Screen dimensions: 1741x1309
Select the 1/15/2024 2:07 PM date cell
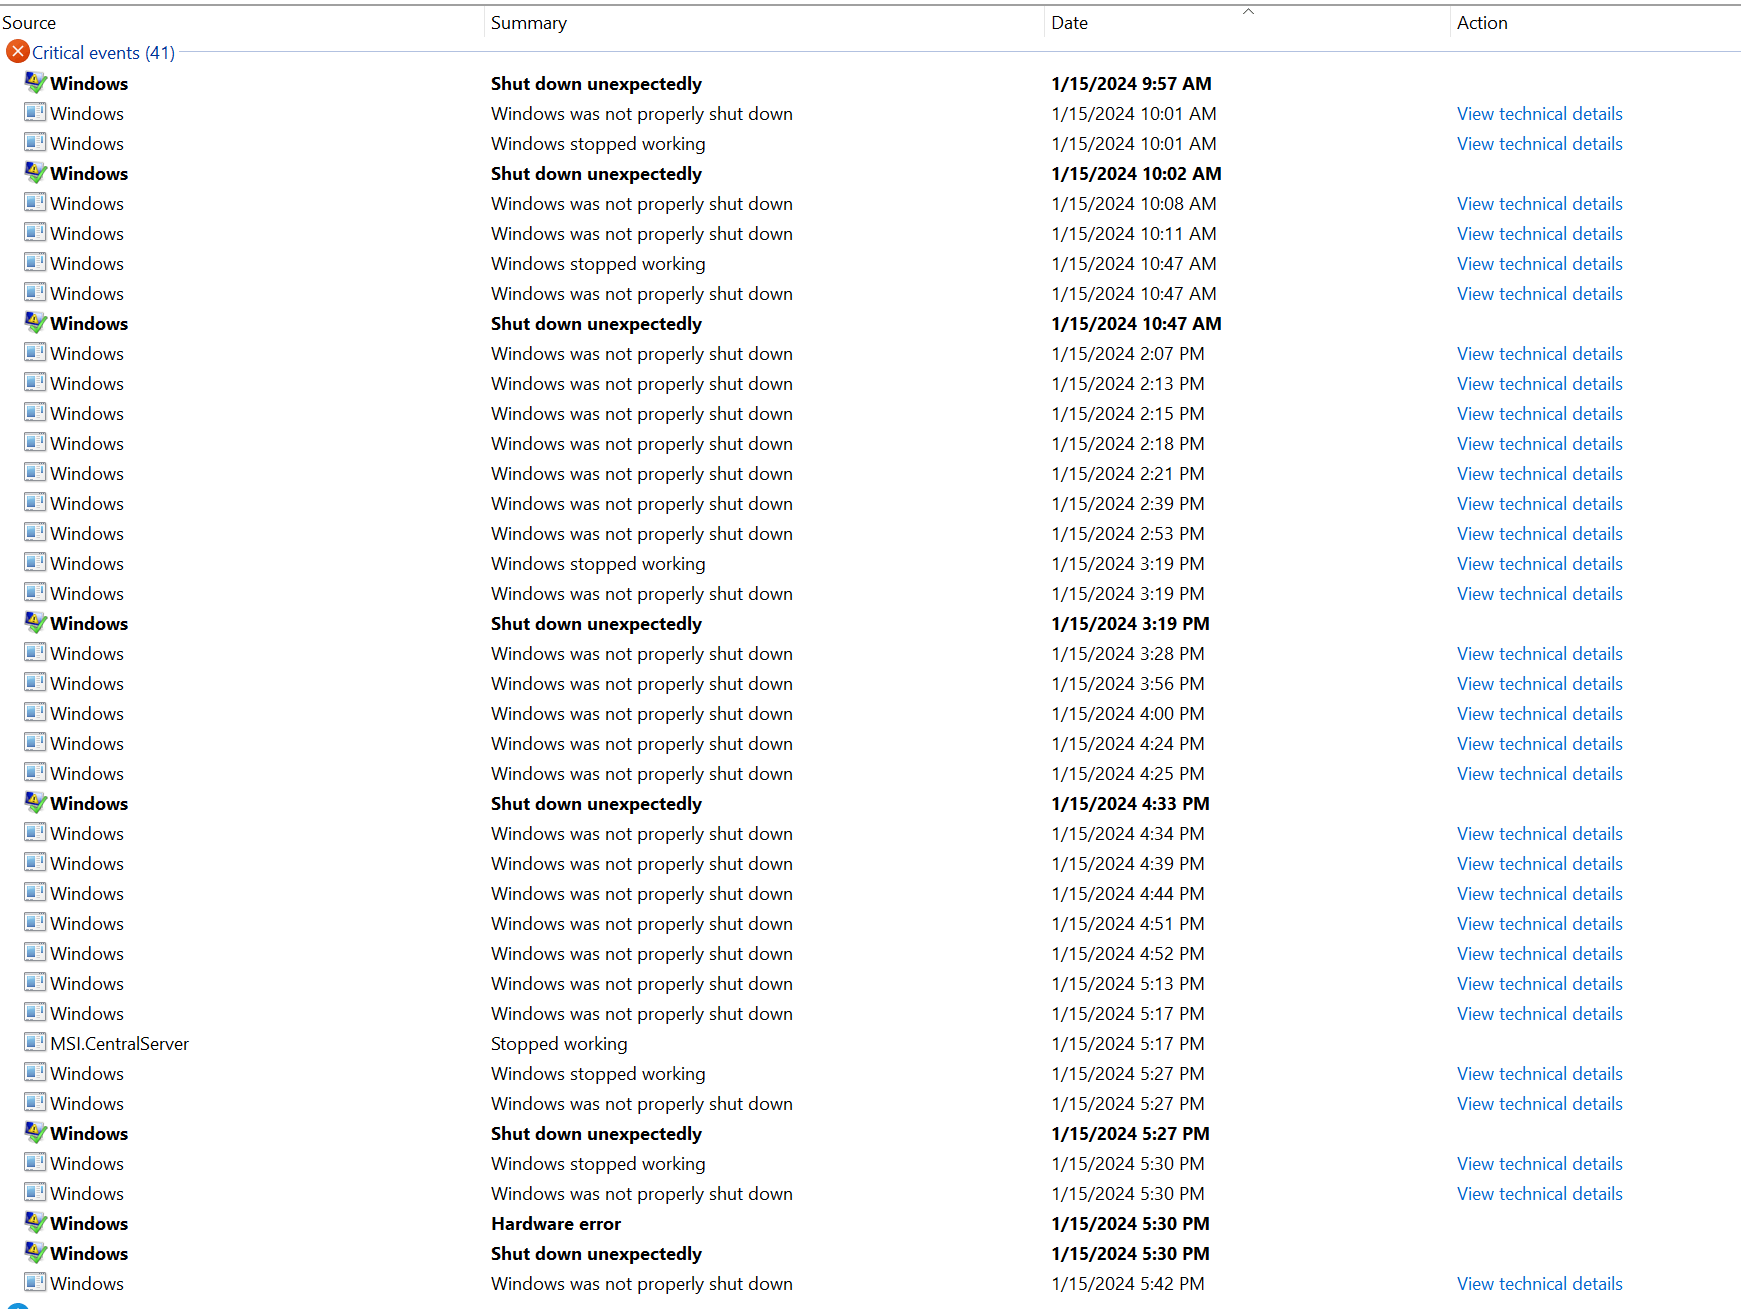pos(1128,354)
